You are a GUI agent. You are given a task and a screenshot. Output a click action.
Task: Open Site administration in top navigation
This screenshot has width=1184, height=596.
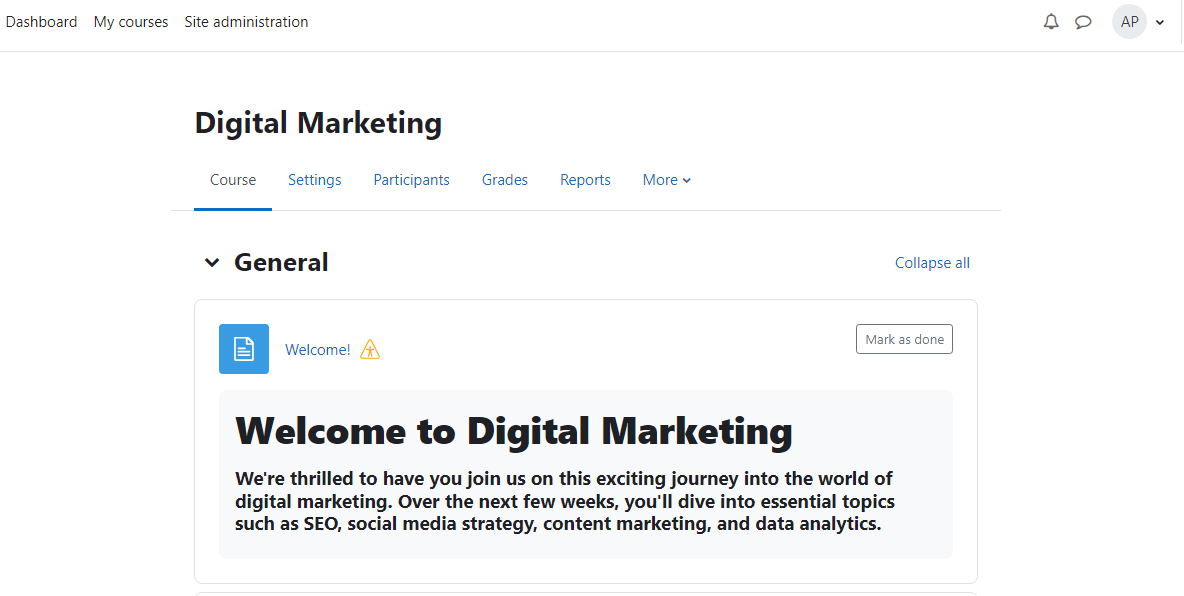[x=246, y=22]
